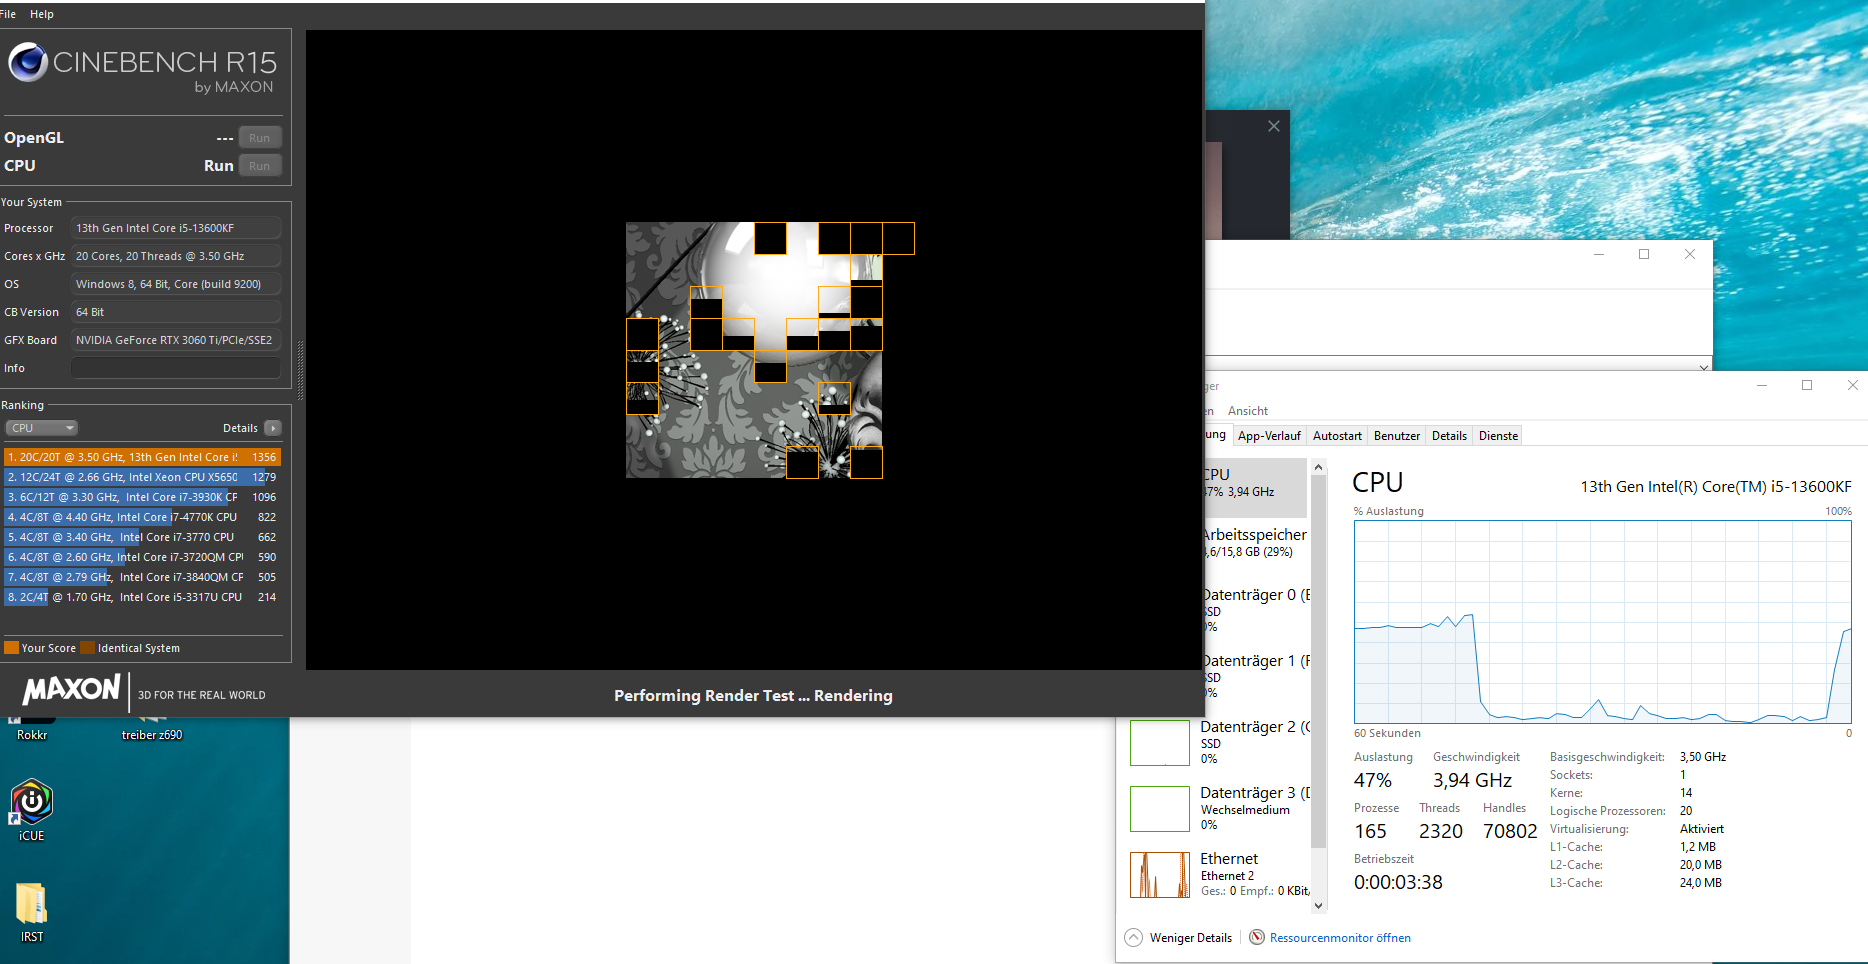Screen dimensions: 1868x964
Task: Click the Cinebench R15 logo icon
Action: [28, 62]
